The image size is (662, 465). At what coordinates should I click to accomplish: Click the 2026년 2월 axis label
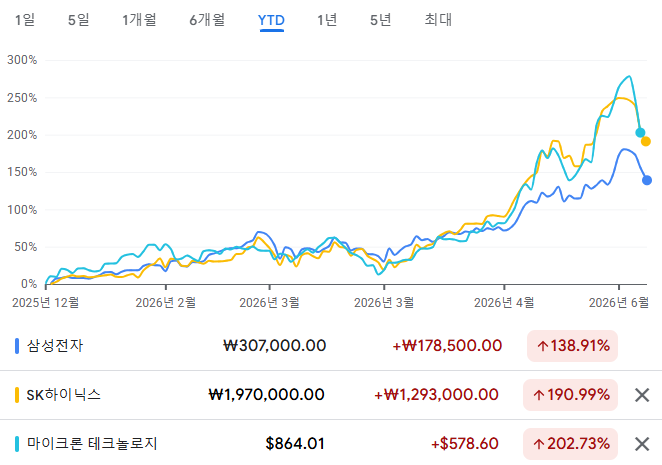point(166,303)
